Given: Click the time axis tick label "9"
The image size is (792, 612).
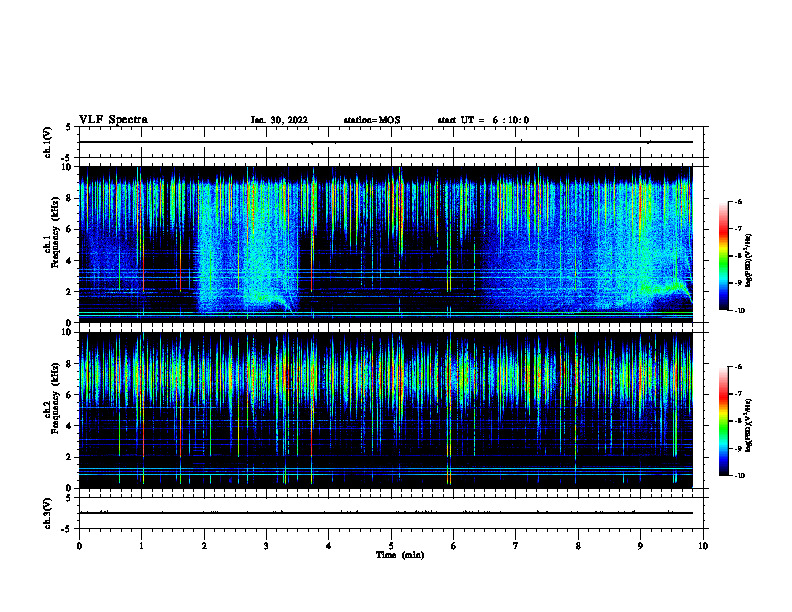Looking at the screenshot, I should pyautogui.click(x=640, y=546).
